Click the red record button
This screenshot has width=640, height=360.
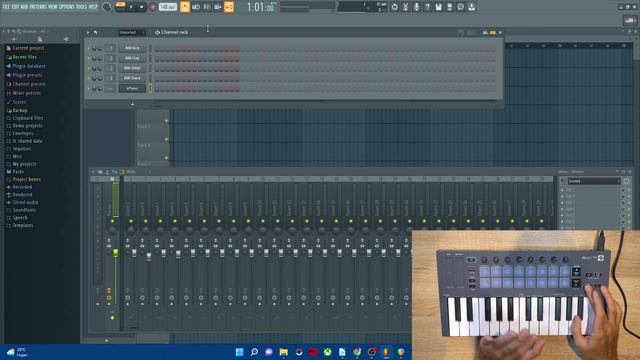153,7
